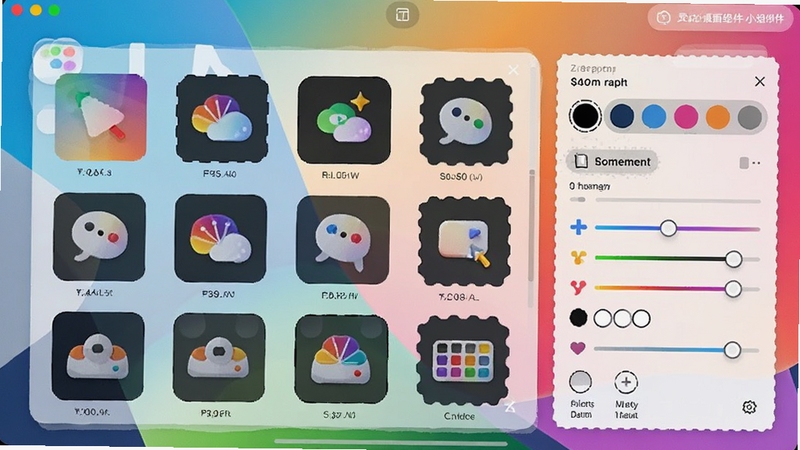Viewport: 800px width, 450px height.
Task: Open the green cloud icon with yellow star
Action: 344,120
